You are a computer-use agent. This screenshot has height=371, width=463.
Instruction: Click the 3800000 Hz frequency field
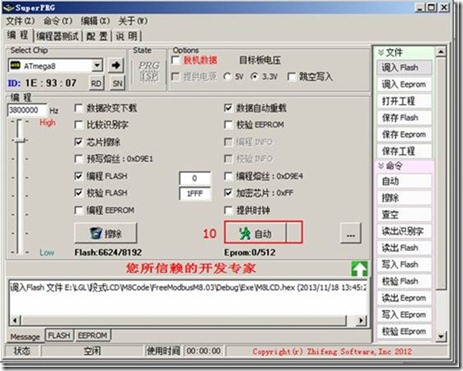point(27,110)
